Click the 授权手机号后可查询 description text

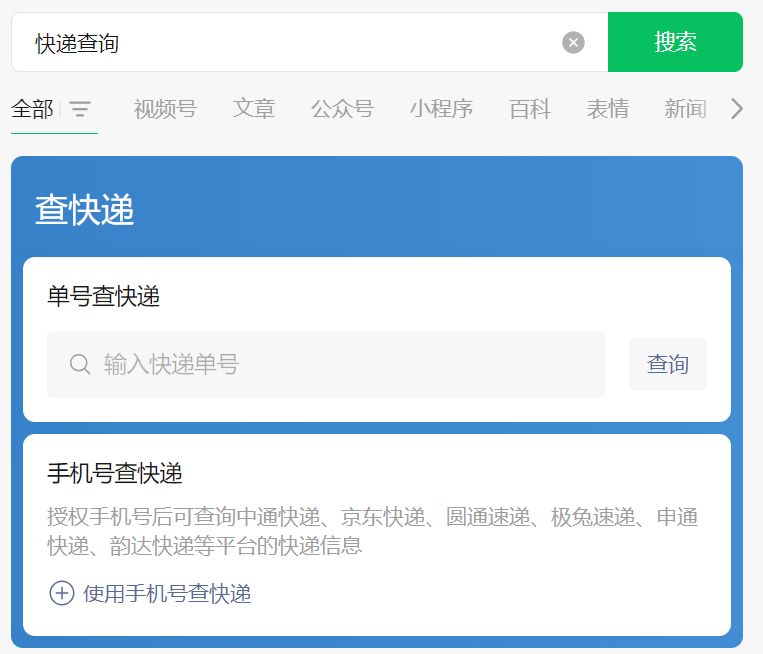point(373,531)
